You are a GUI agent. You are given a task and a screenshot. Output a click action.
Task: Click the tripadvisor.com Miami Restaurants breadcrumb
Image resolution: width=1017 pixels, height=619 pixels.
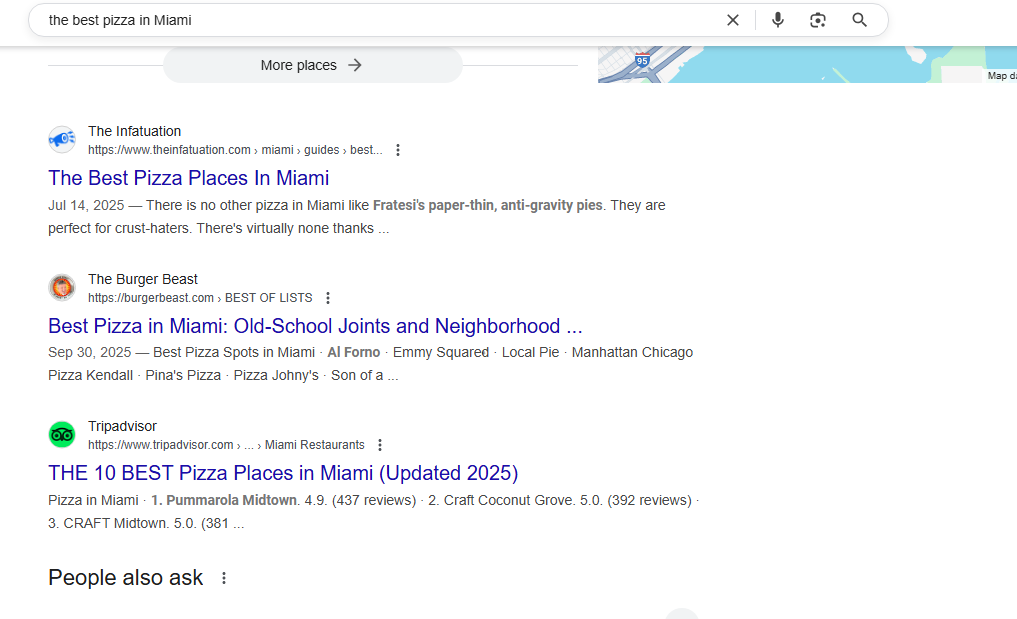[226, 445]
